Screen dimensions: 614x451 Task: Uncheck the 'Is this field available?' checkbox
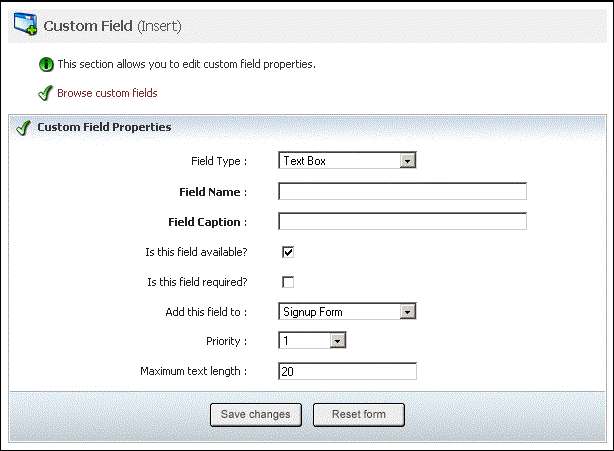[x=288, y=252]
